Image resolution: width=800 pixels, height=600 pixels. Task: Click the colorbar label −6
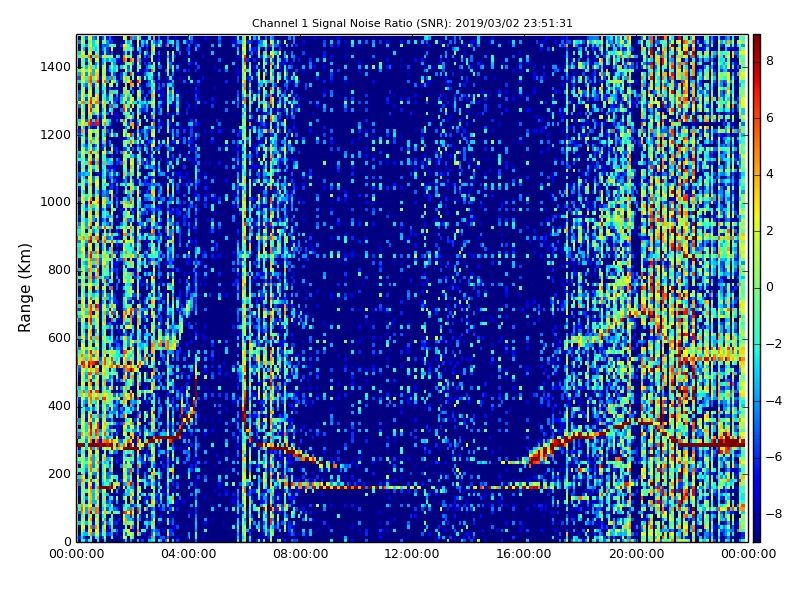(774, 457)
